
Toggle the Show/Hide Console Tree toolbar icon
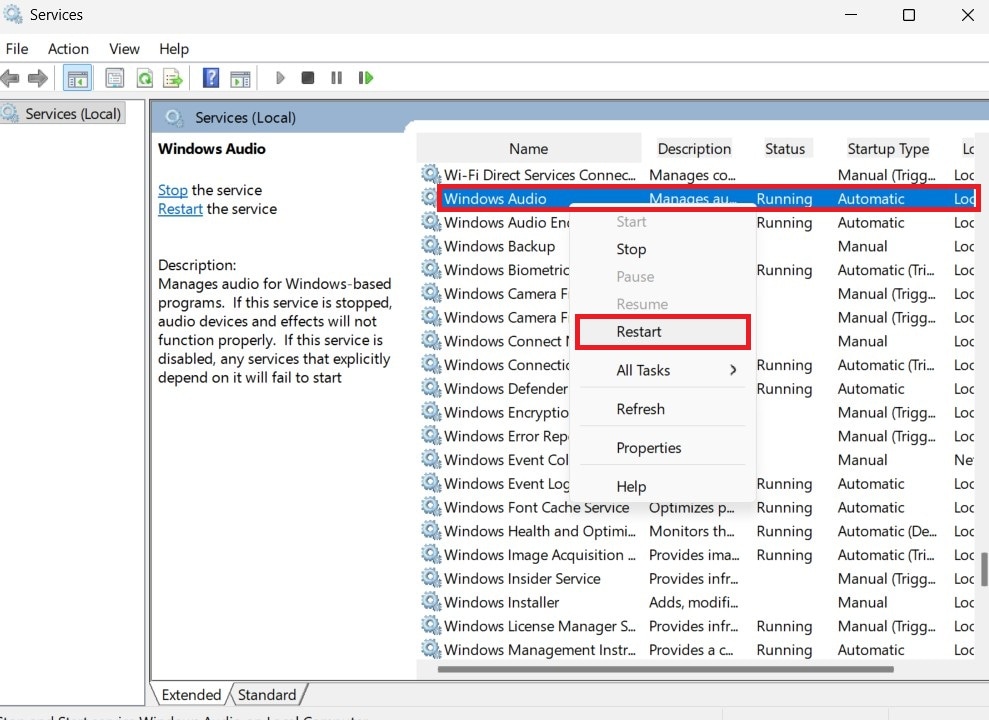point(78,78)
